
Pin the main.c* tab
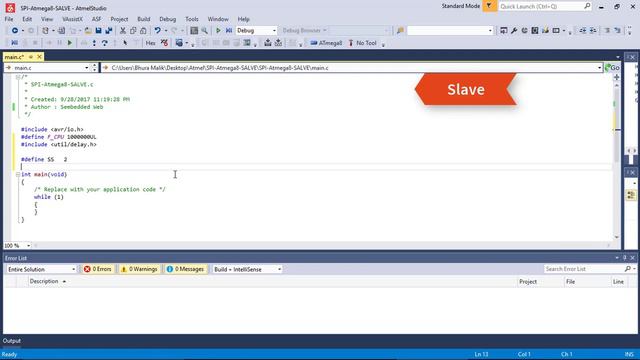(x=31, y=57)
